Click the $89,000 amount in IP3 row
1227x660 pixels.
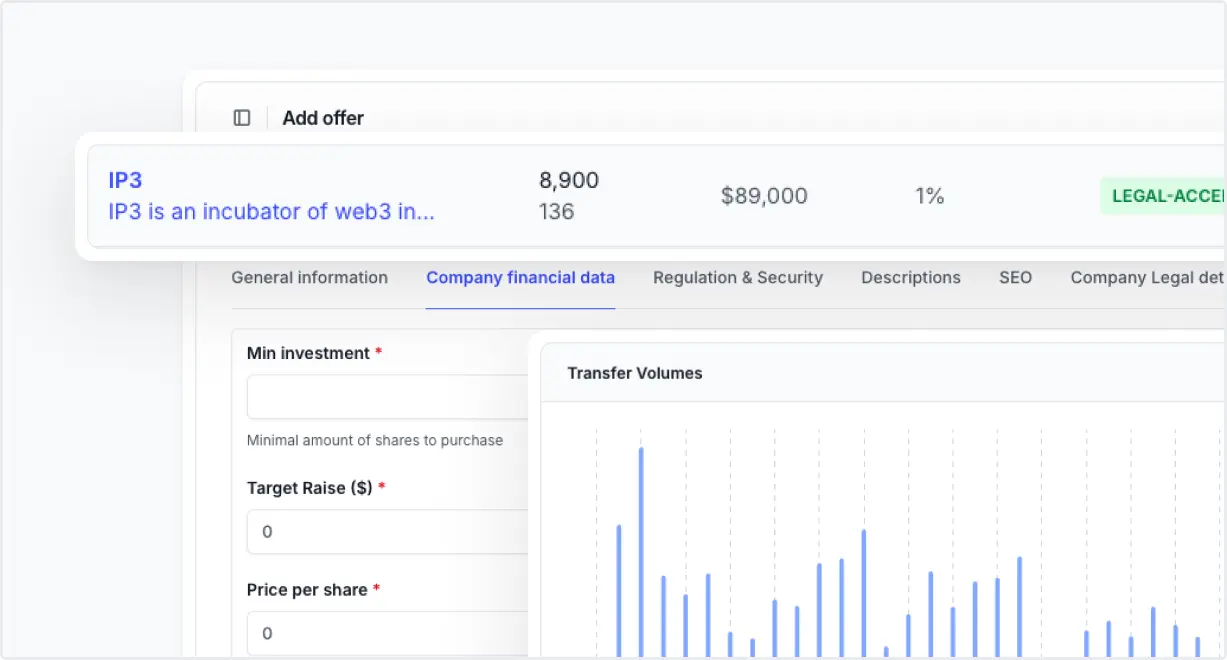pos(764,196)
